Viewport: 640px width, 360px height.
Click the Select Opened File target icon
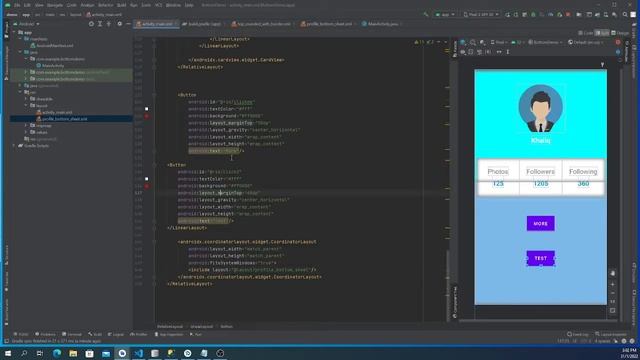(x=91, y=24)
